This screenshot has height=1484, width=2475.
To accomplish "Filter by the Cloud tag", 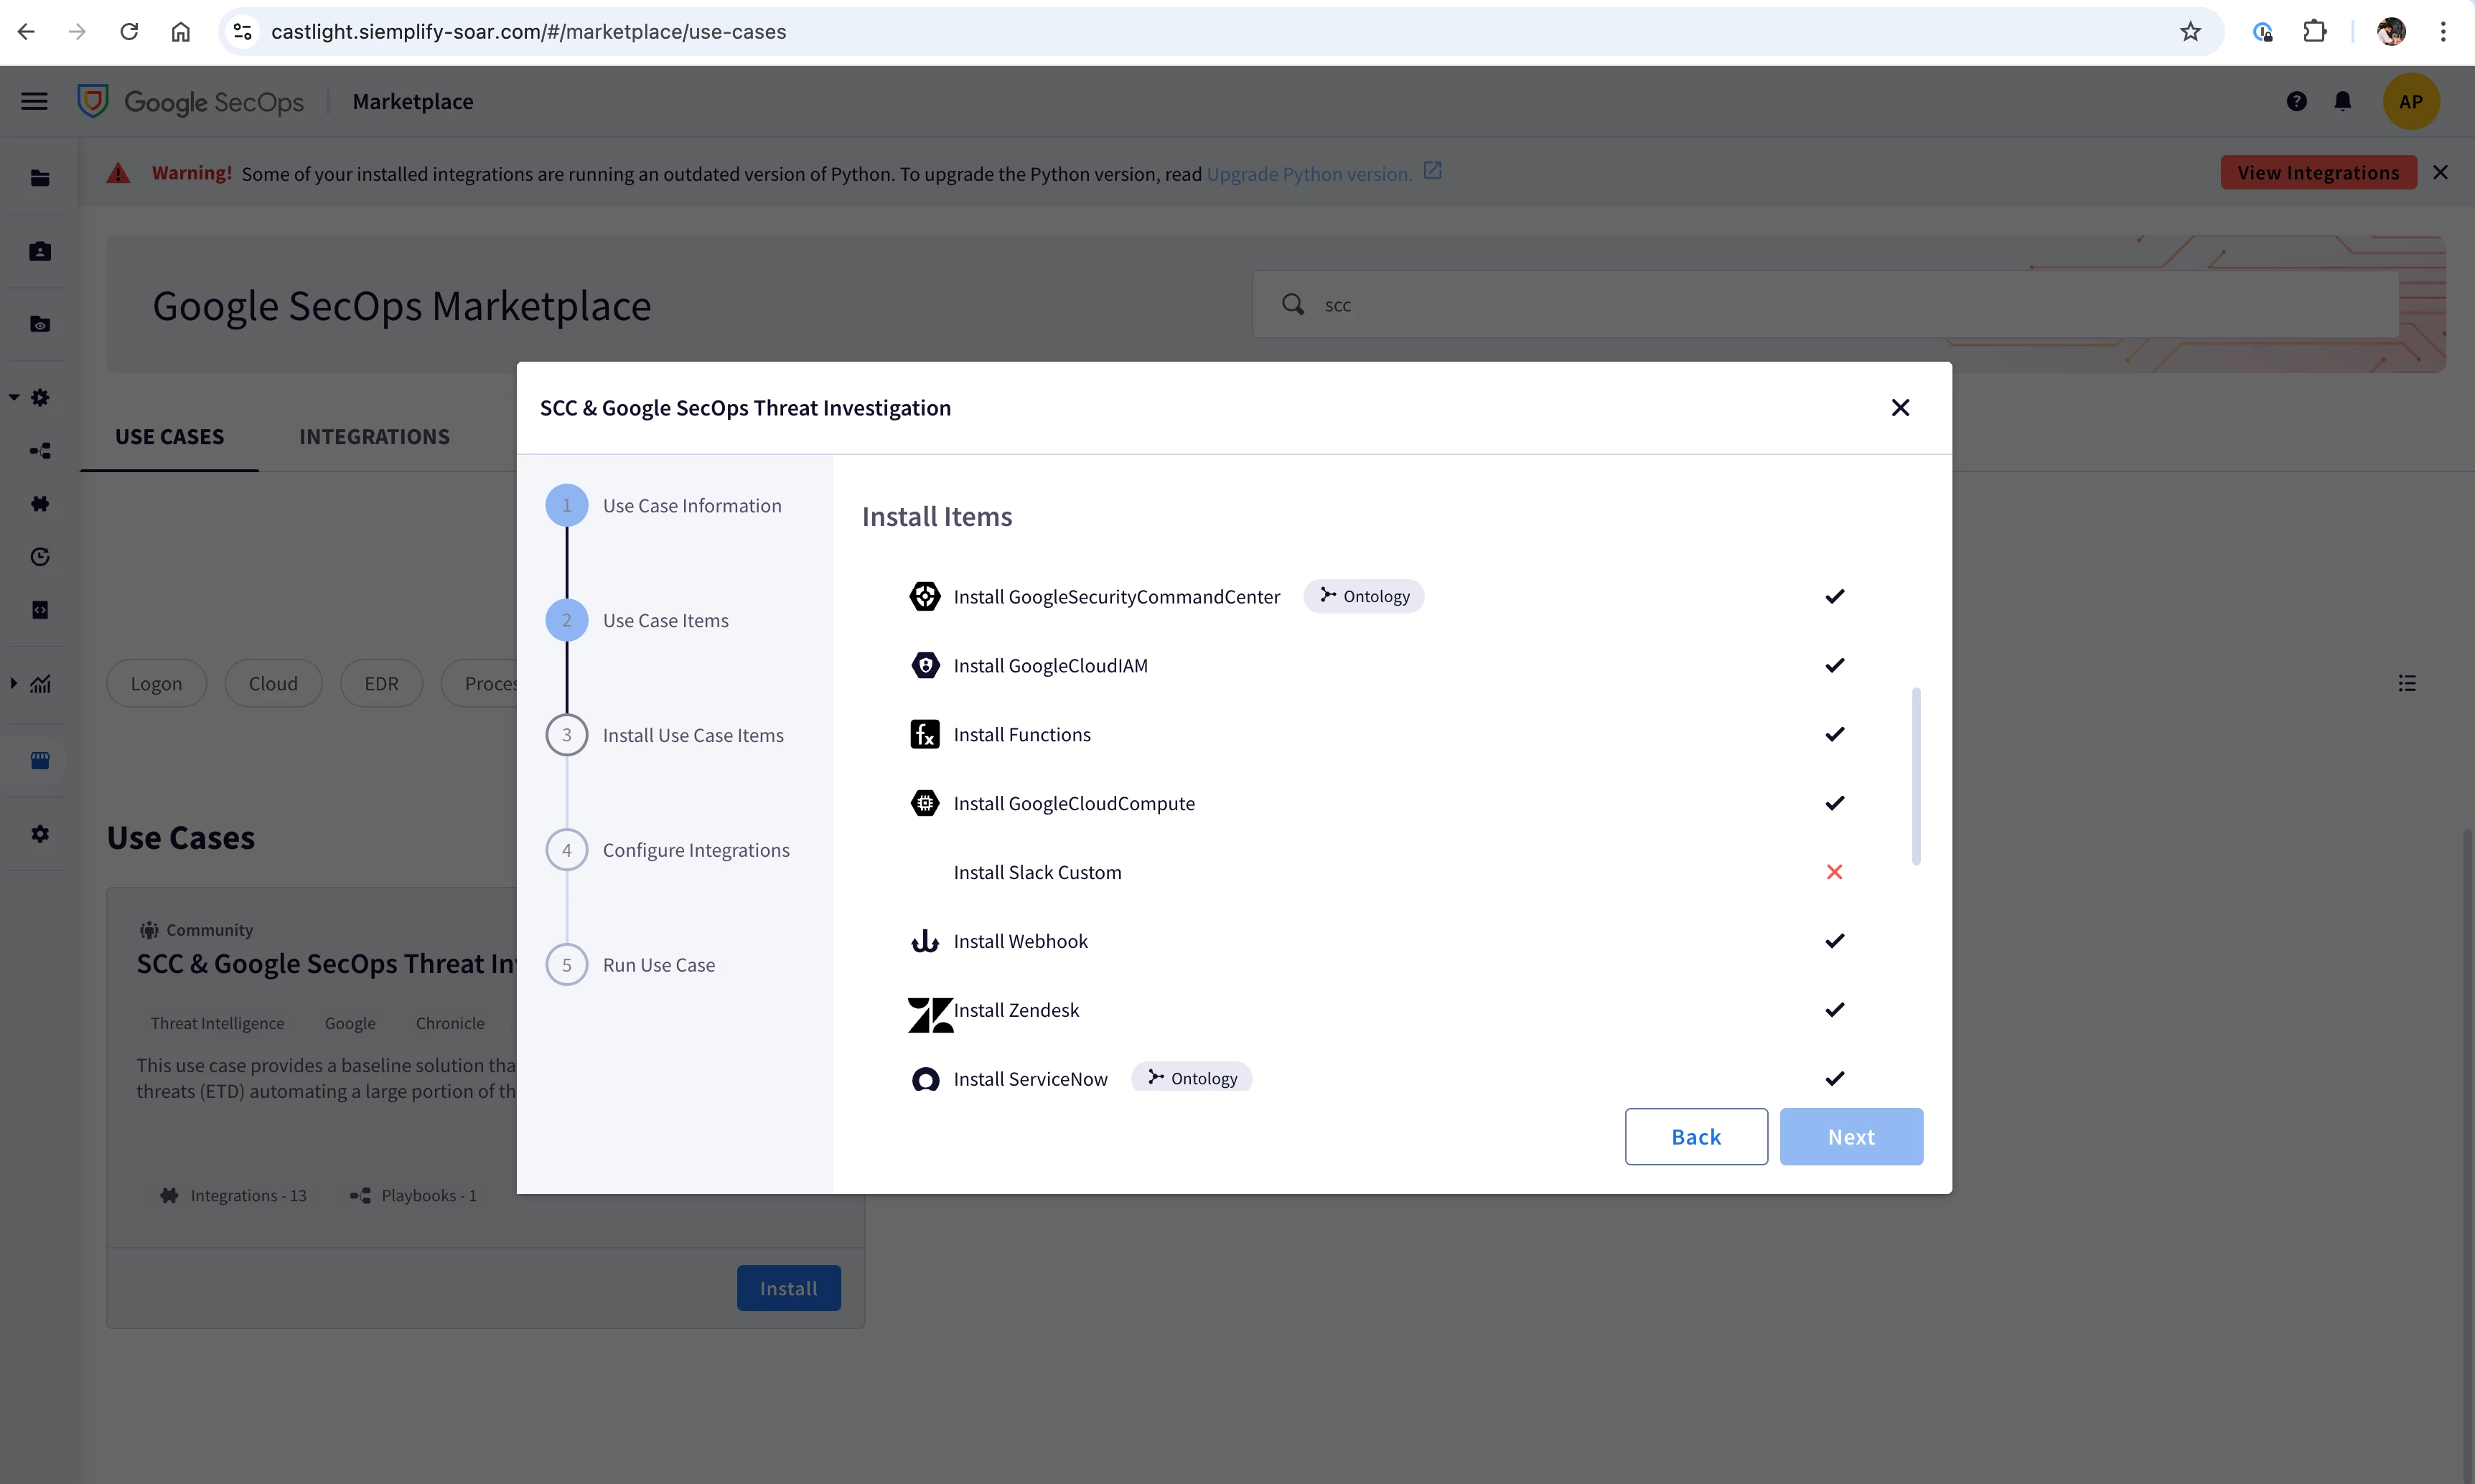I will [273, 684].
